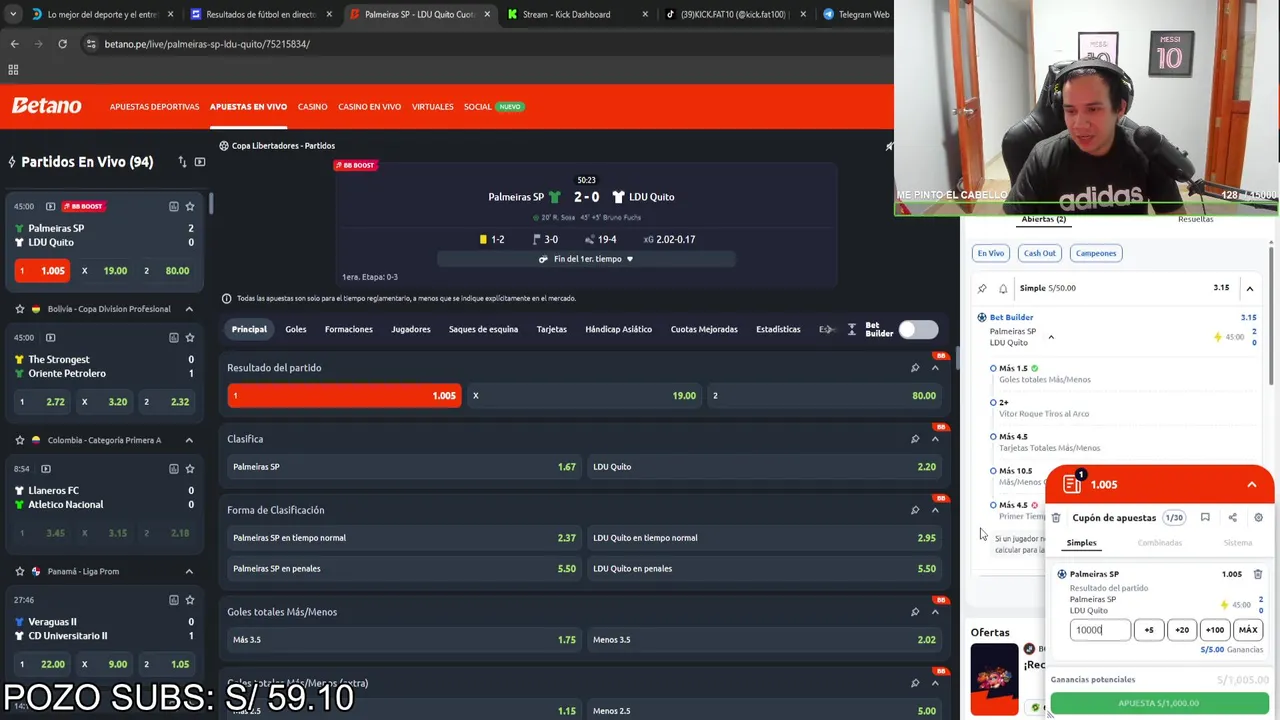Screen dimensions: 1280x720
Task: Select draw odds 3.20 in The Strongest match
Action: tap(104, 401)
